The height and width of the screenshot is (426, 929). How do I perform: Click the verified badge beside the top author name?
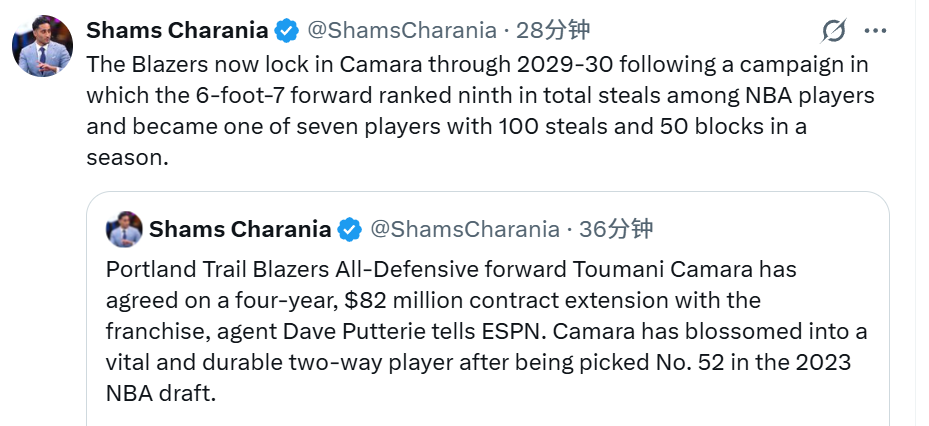pos(287,30)
